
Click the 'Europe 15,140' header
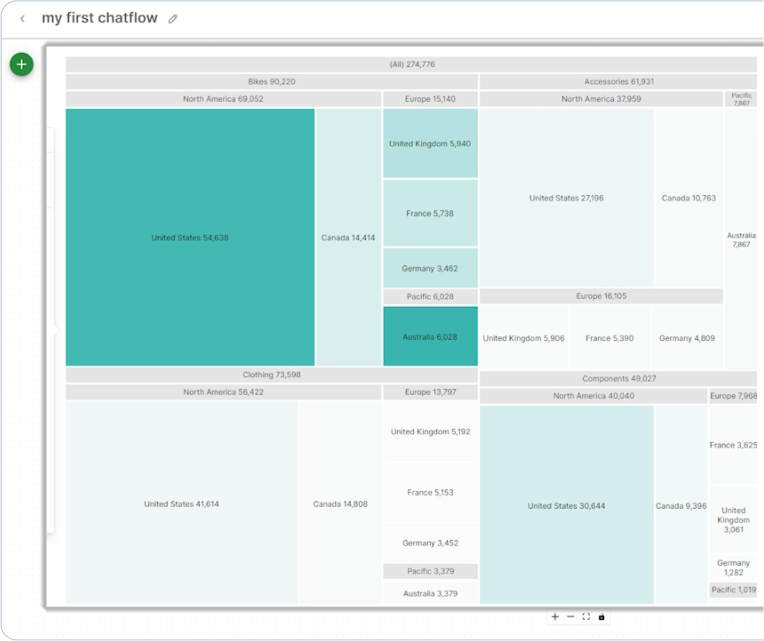430,99
